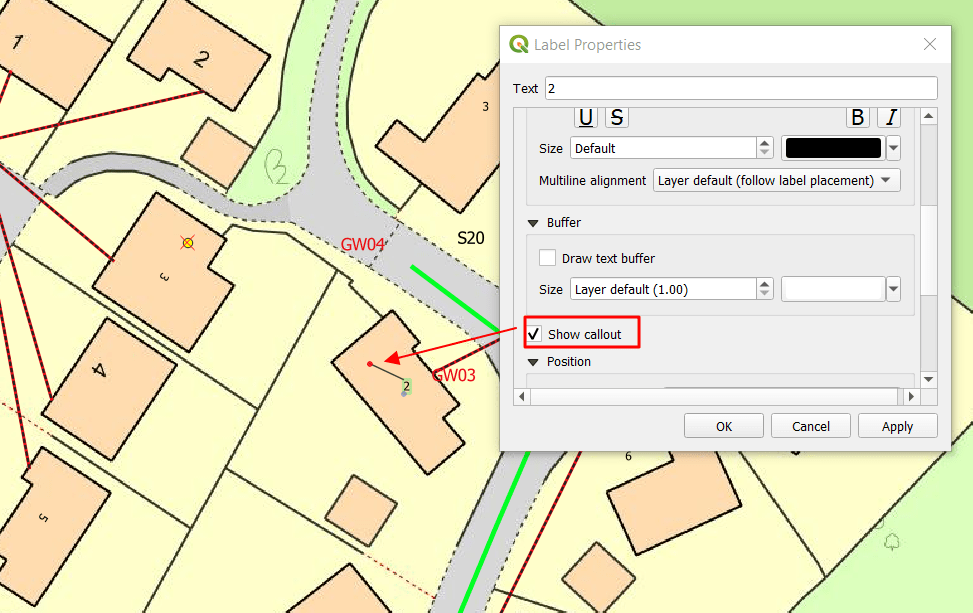Confirm label changes with OK
Image resolution: width=973 pixels, height=613 pixels.
pos(723,425)
